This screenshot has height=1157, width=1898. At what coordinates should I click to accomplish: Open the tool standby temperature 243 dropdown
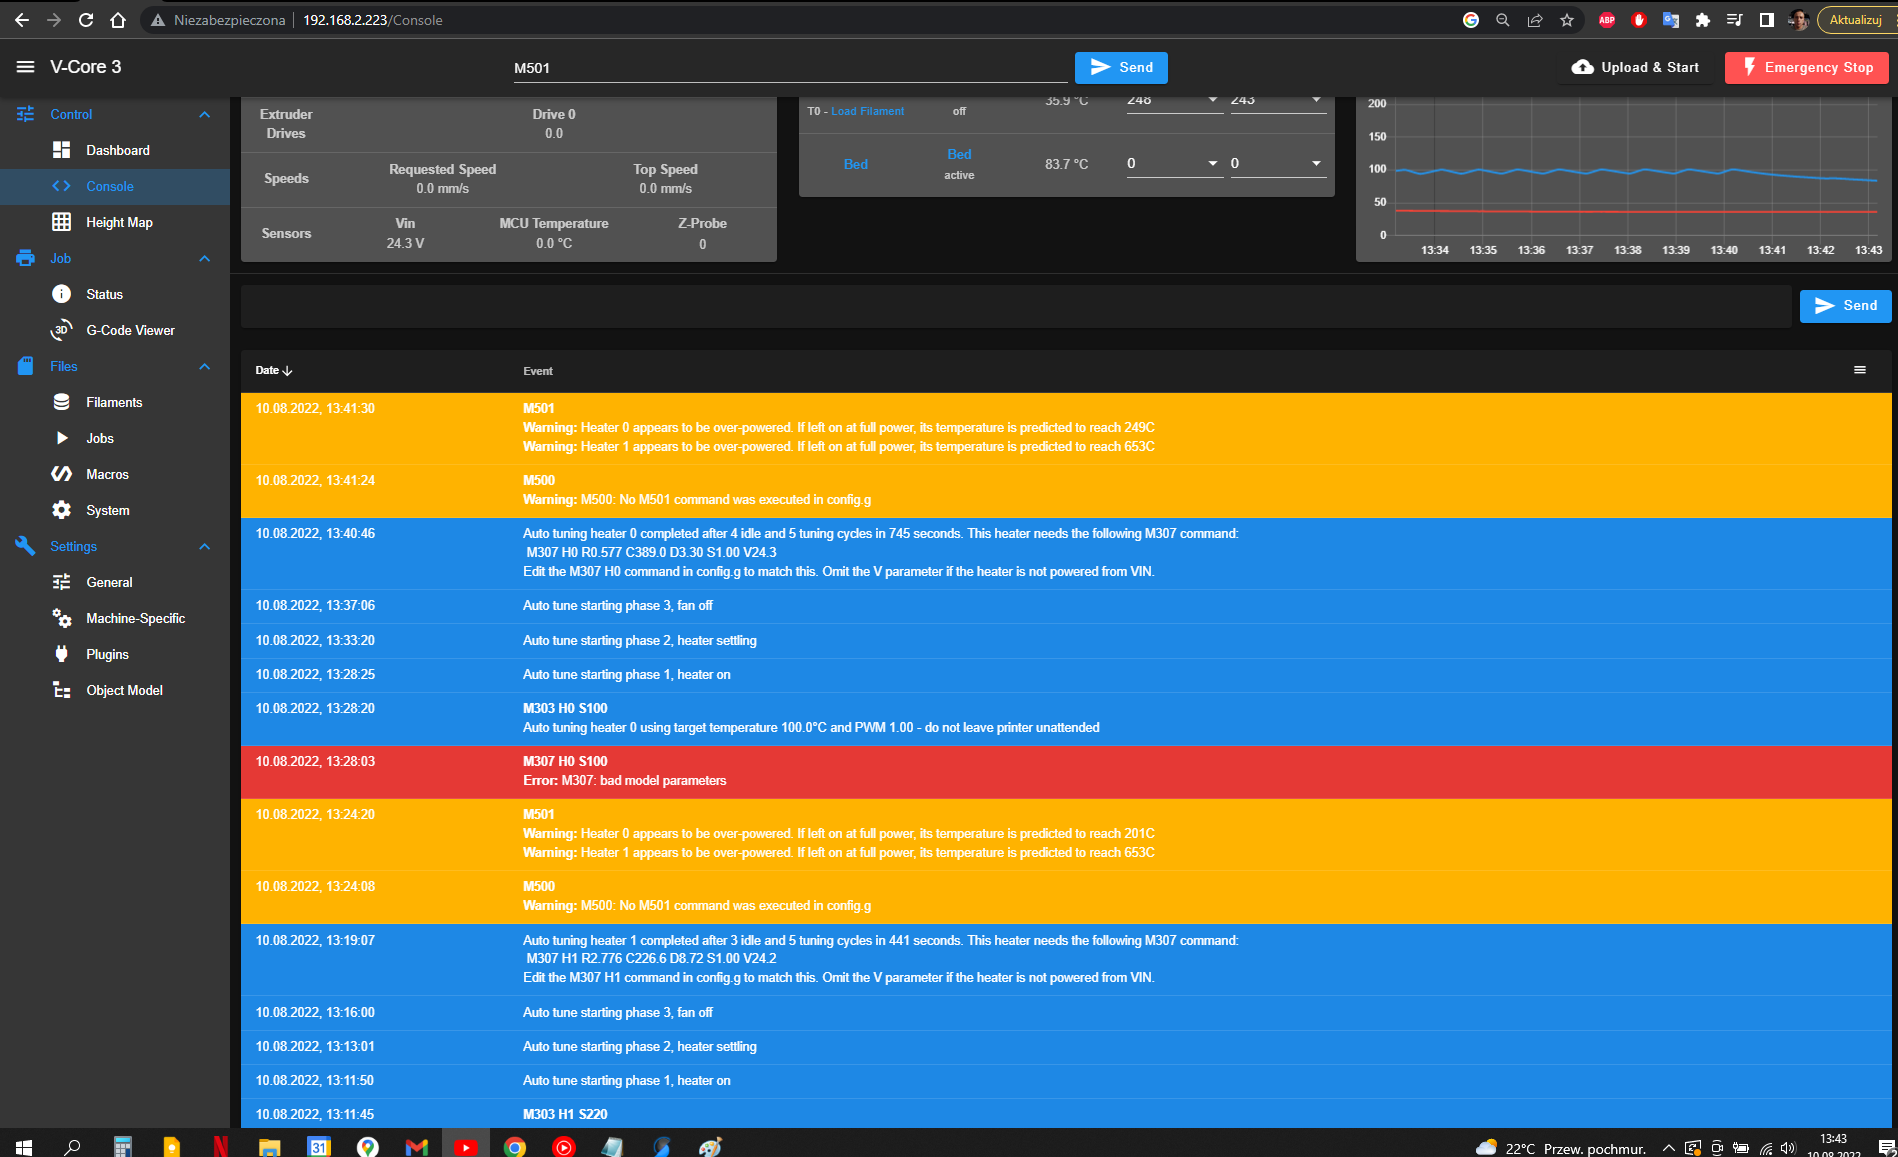[x=1316, y=100]
